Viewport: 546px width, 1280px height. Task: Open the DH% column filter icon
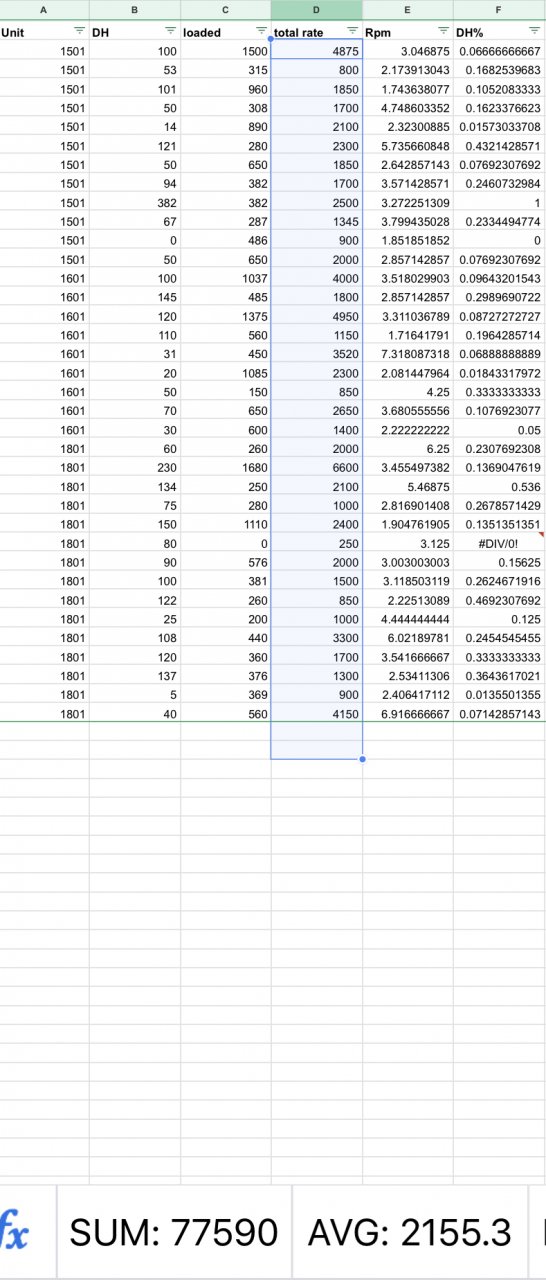point(534,32)
